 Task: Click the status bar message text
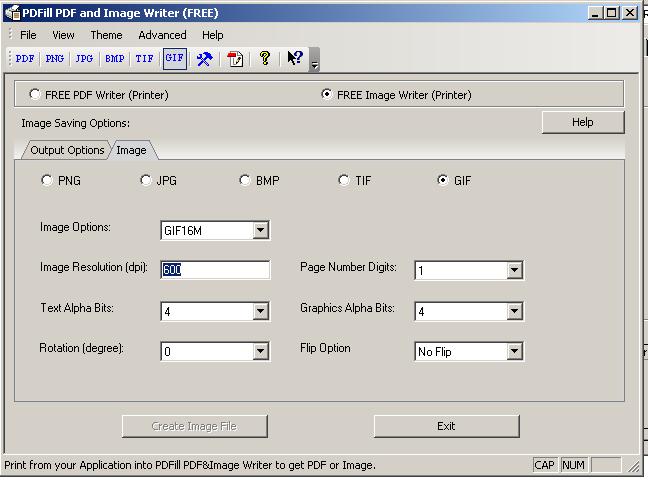point(190,465)
